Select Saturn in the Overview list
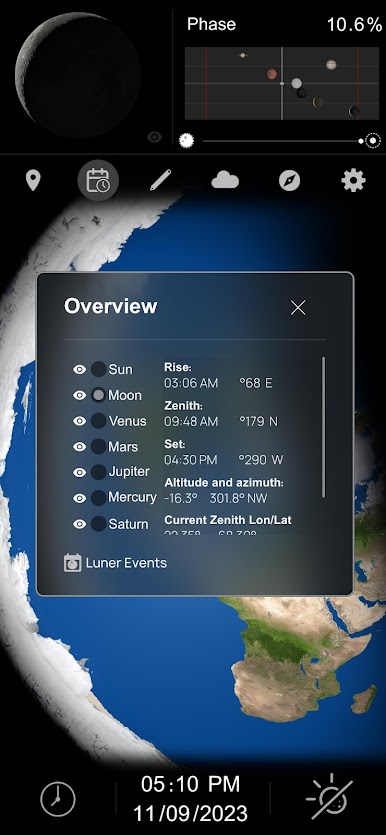 coord(120,524)
